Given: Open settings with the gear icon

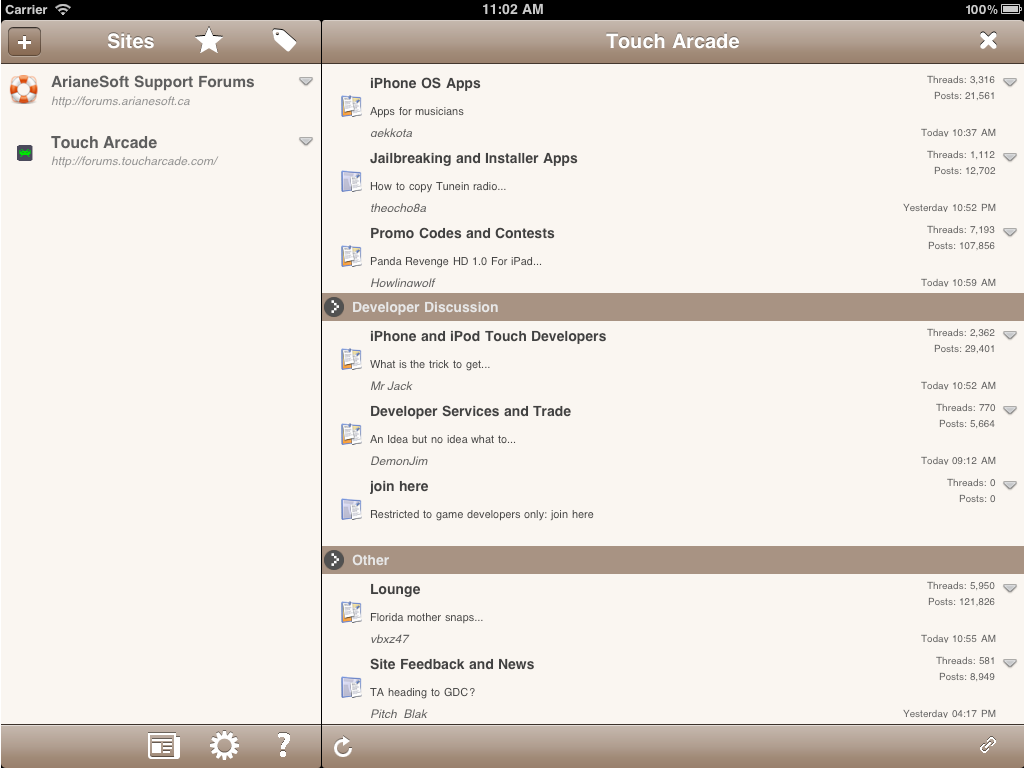Looking at the screenshot, I should click(x=224, y=746).
